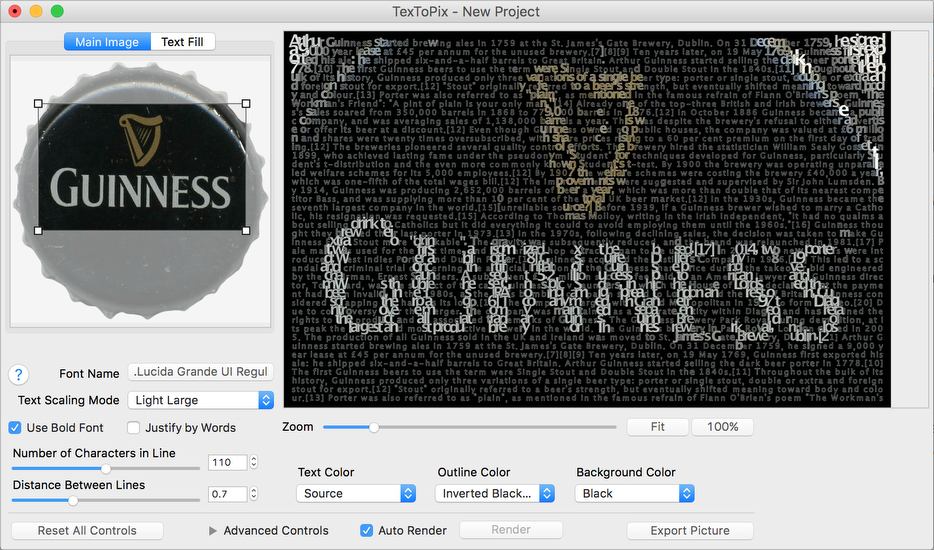Switch to the Text Fill tab
This screenshot has width=934, height=550.
[x=182, y=42]
